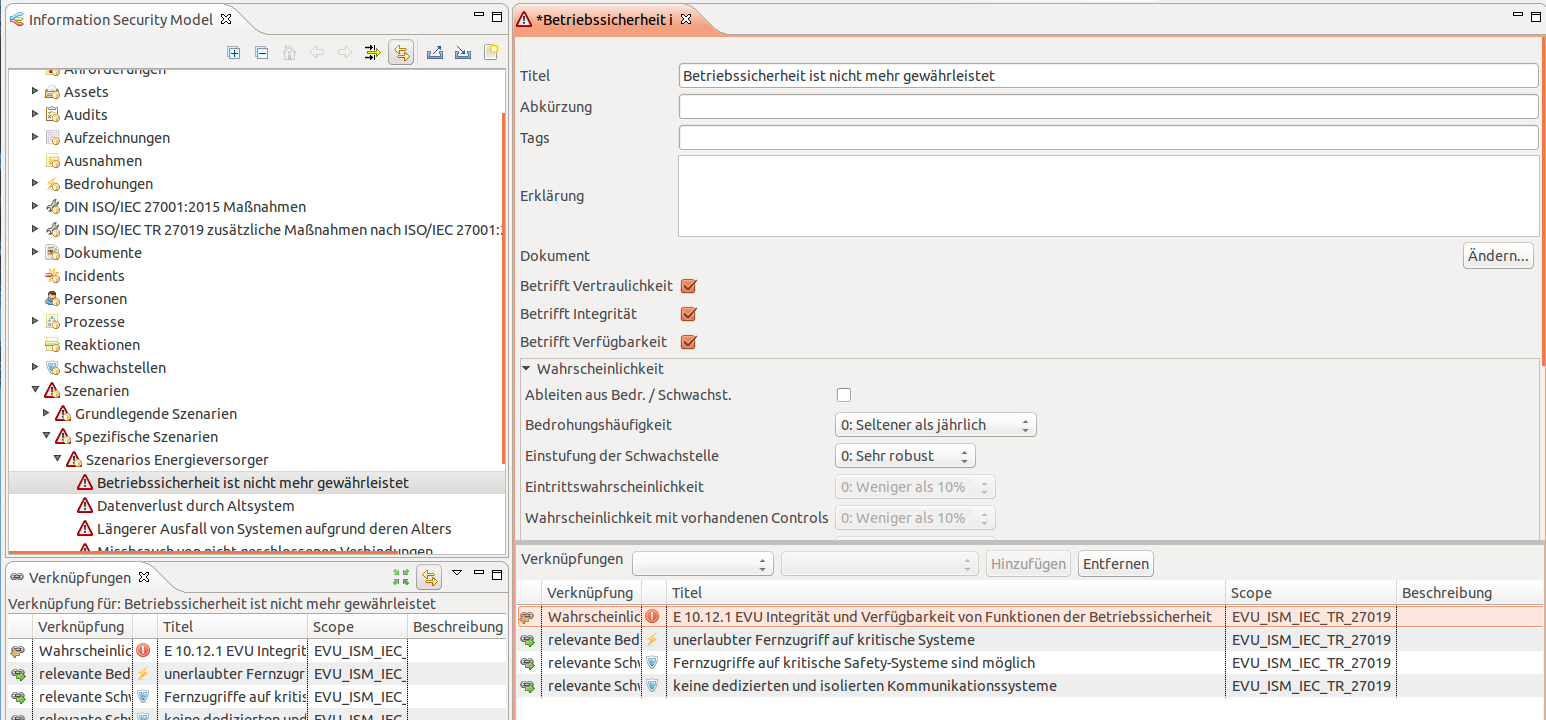
Task: Click into the Abkürzung input field
Action: [x=1108, y=107]
